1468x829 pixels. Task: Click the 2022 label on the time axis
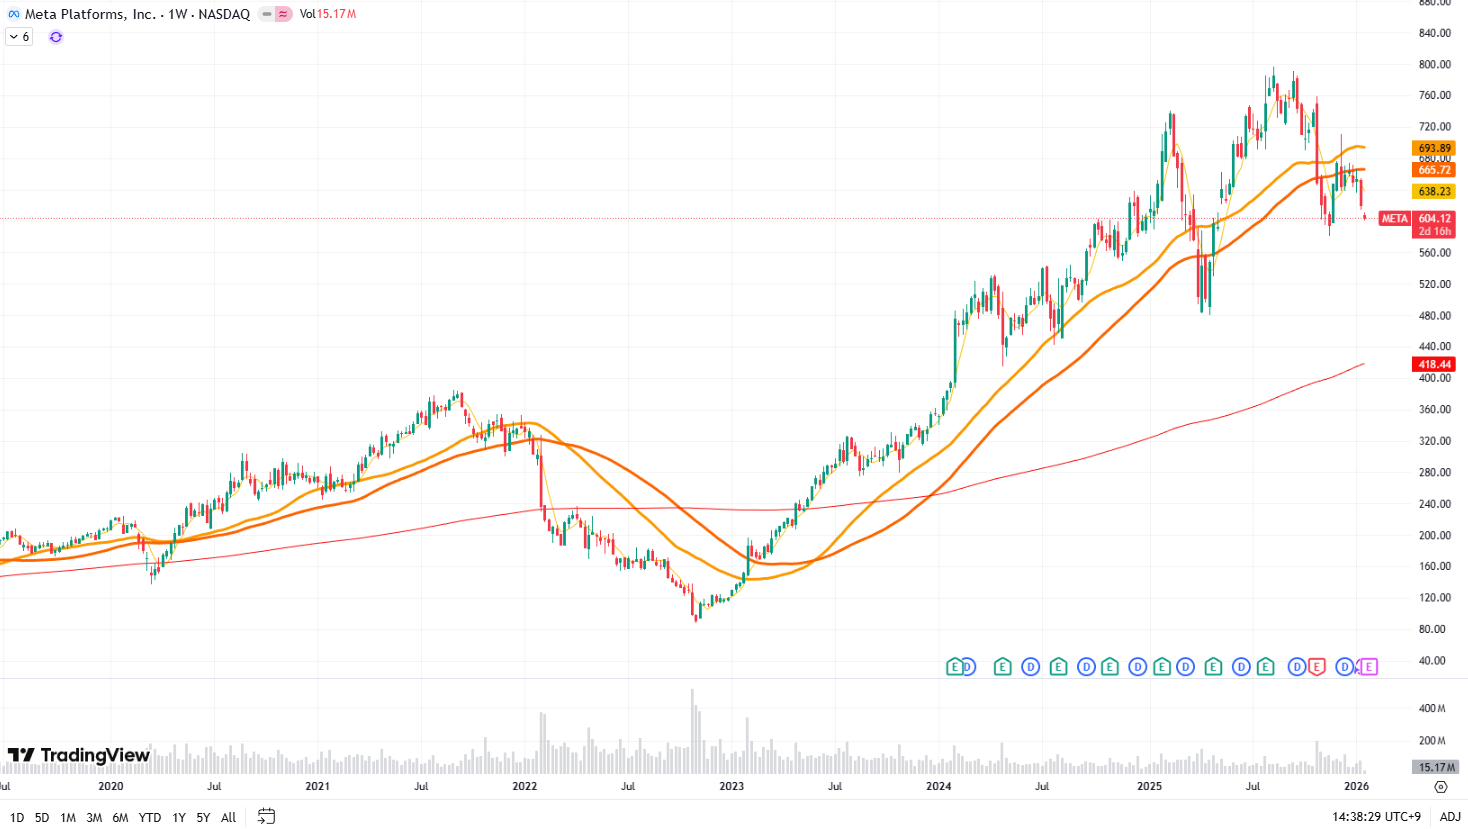(524, 786)
